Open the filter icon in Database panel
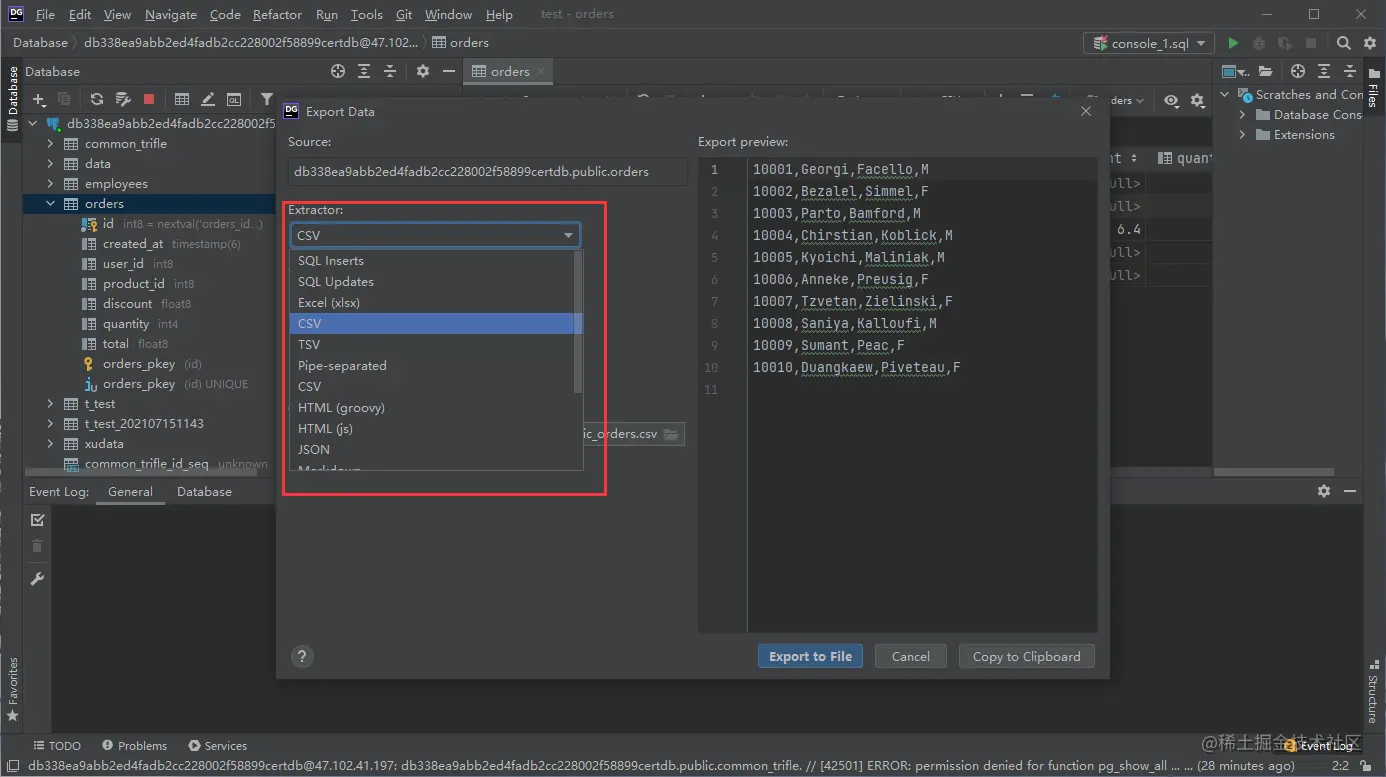The width and height of the screenshot is (1386, 777). point(266,99)
